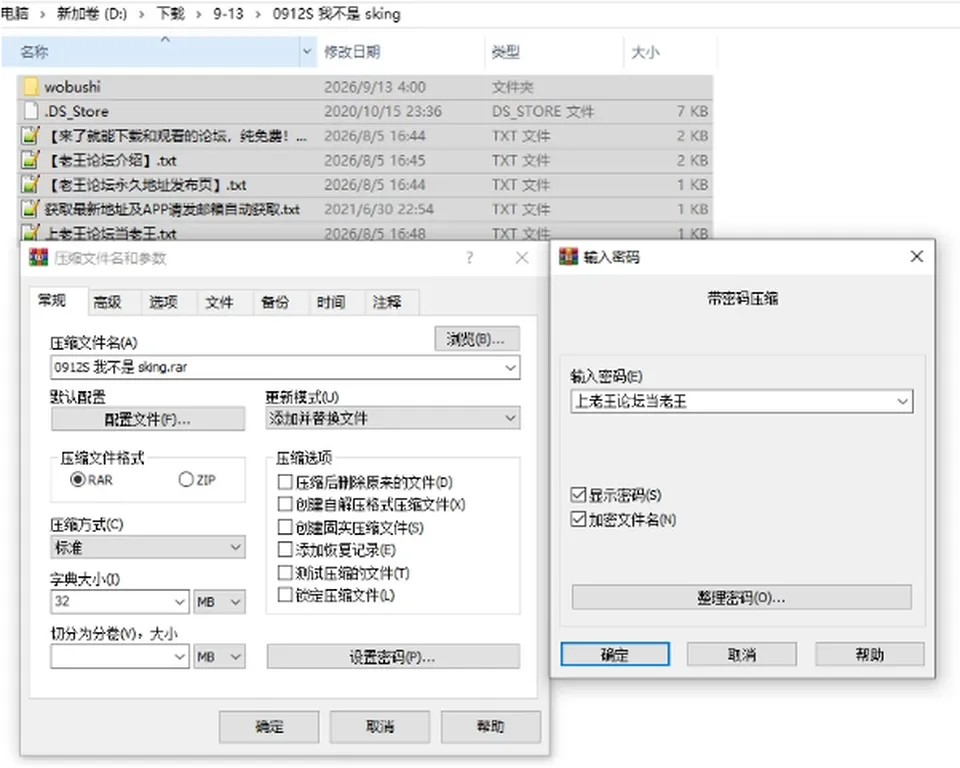Enable 创建固实压缩文件 checkbox

pyautogui.click(x=285, y=527)
